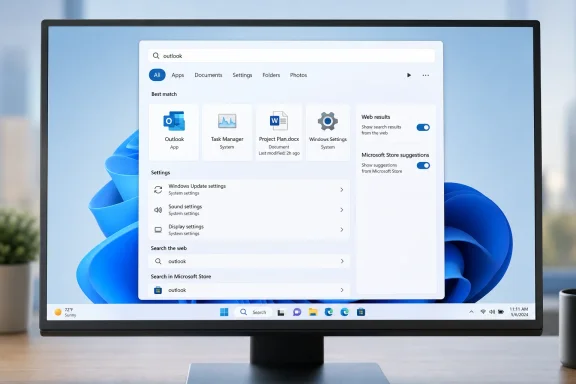Open the three-dots more options menu
Viewport: 576px width, 384px height.
[425, 75]
